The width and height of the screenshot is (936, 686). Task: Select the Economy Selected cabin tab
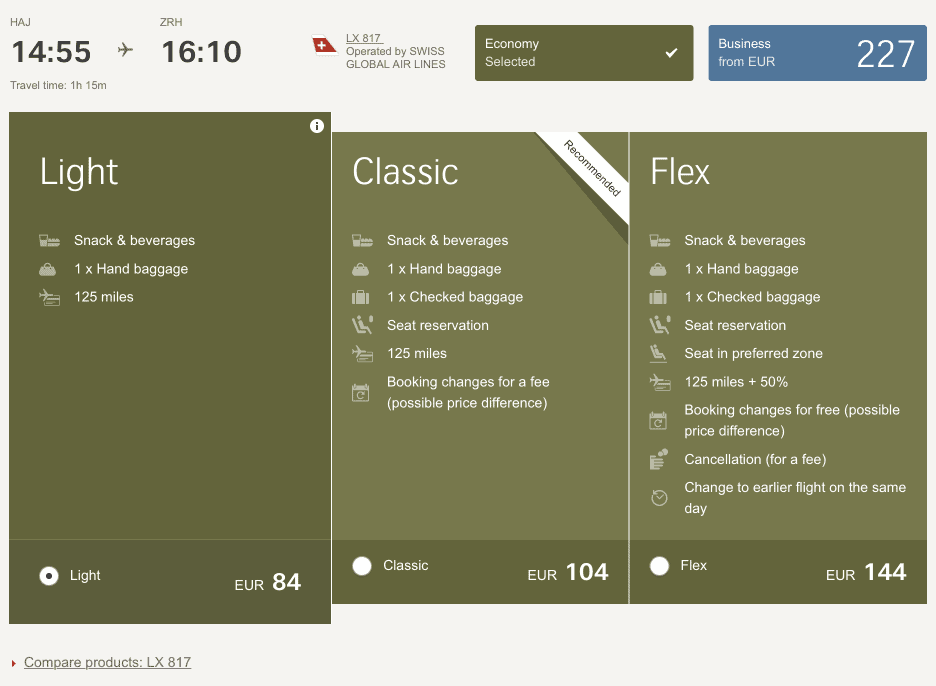point(583,53)
